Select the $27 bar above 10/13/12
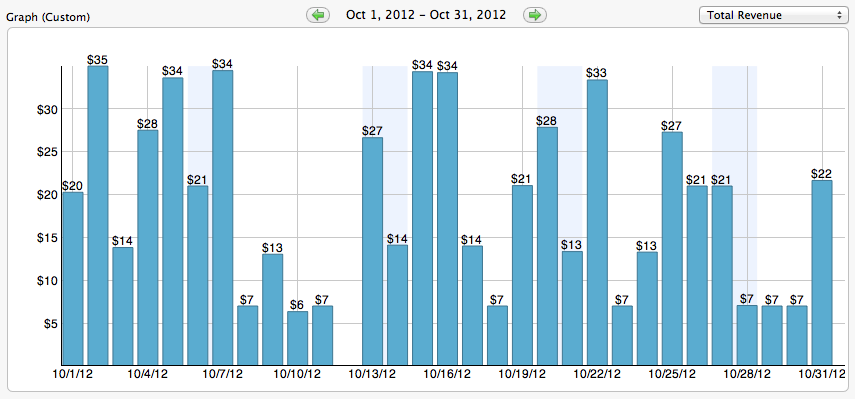Viewport: 855px width, 399px height. [x=372, y=251]
